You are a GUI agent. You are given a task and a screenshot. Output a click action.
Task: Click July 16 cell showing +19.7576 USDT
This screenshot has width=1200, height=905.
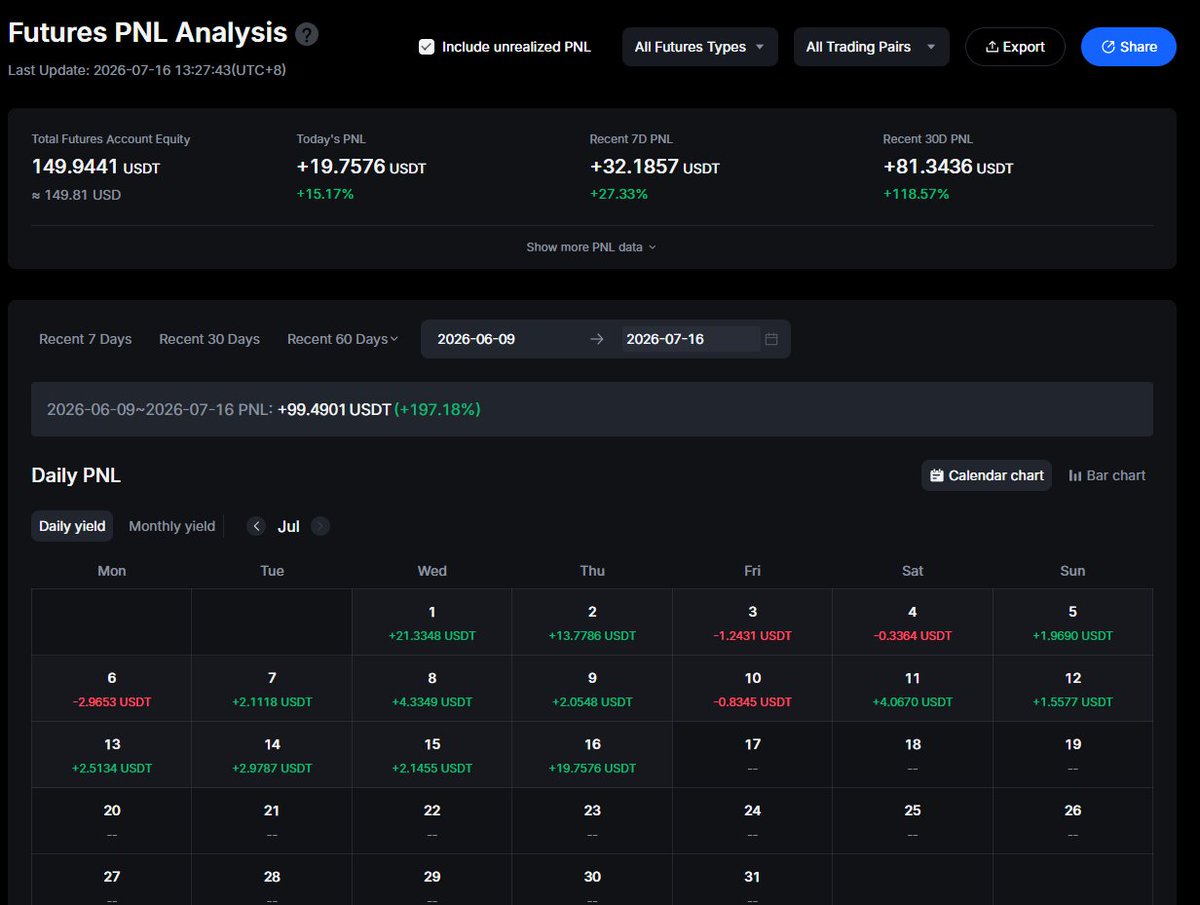pos(592,754)
